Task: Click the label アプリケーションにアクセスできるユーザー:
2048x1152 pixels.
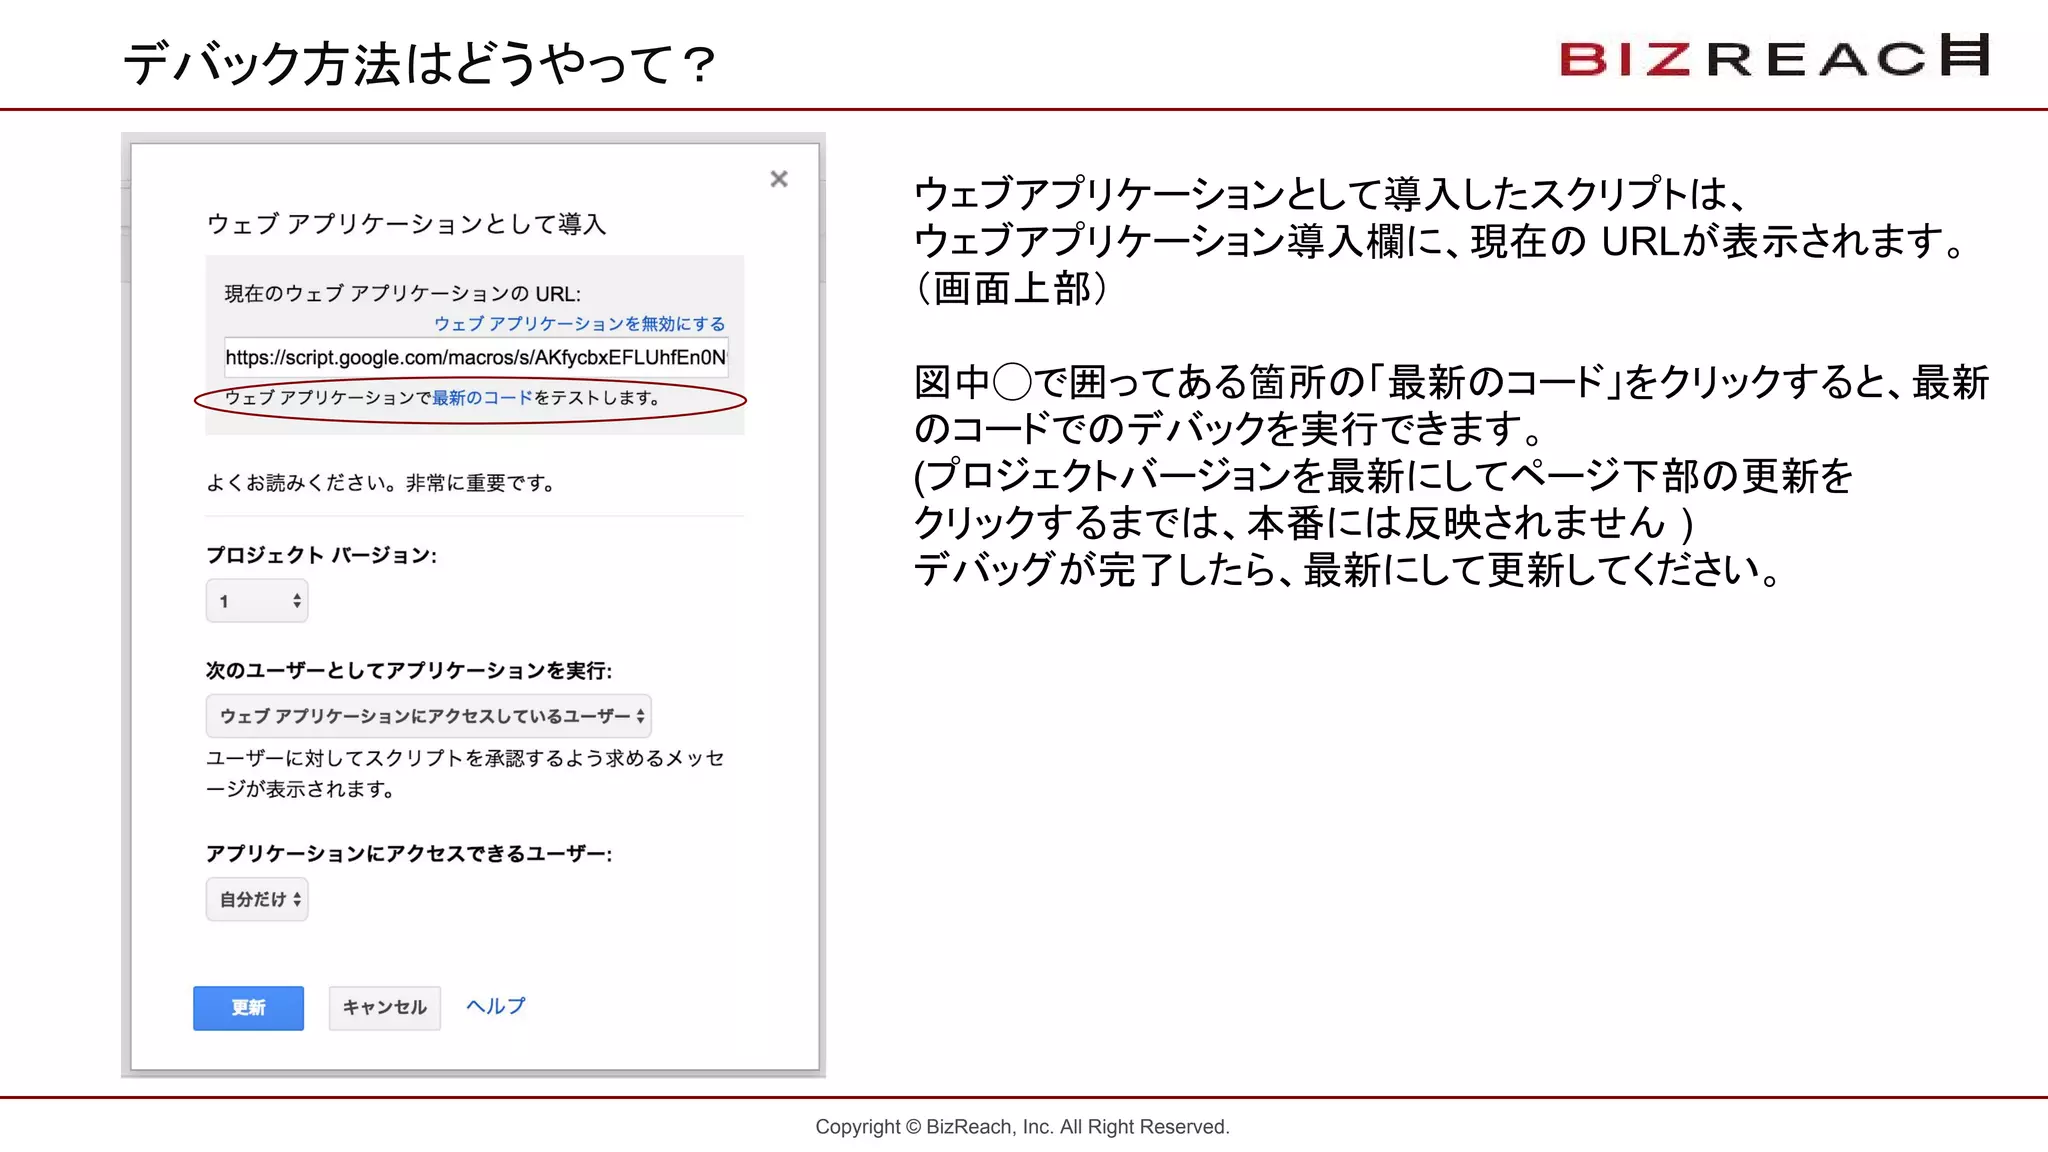Action: (409, 853)
